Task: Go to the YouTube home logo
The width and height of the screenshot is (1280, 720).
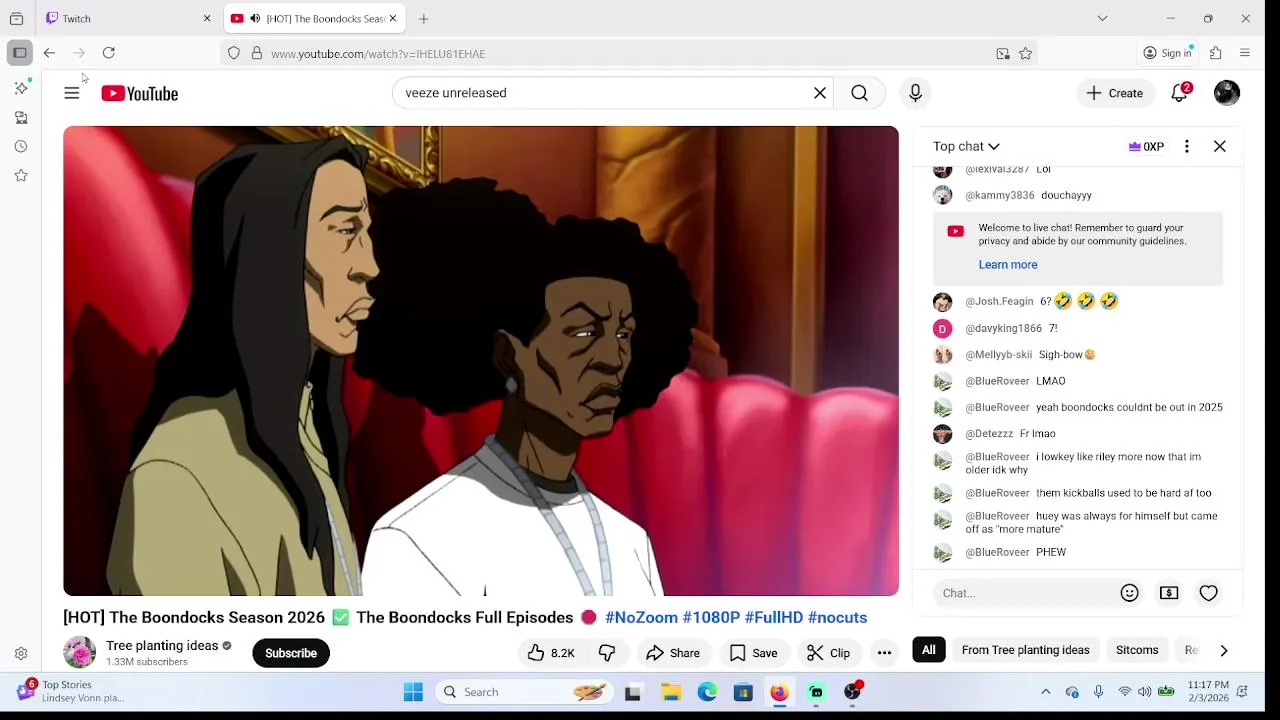Action: tap(140, 93)
